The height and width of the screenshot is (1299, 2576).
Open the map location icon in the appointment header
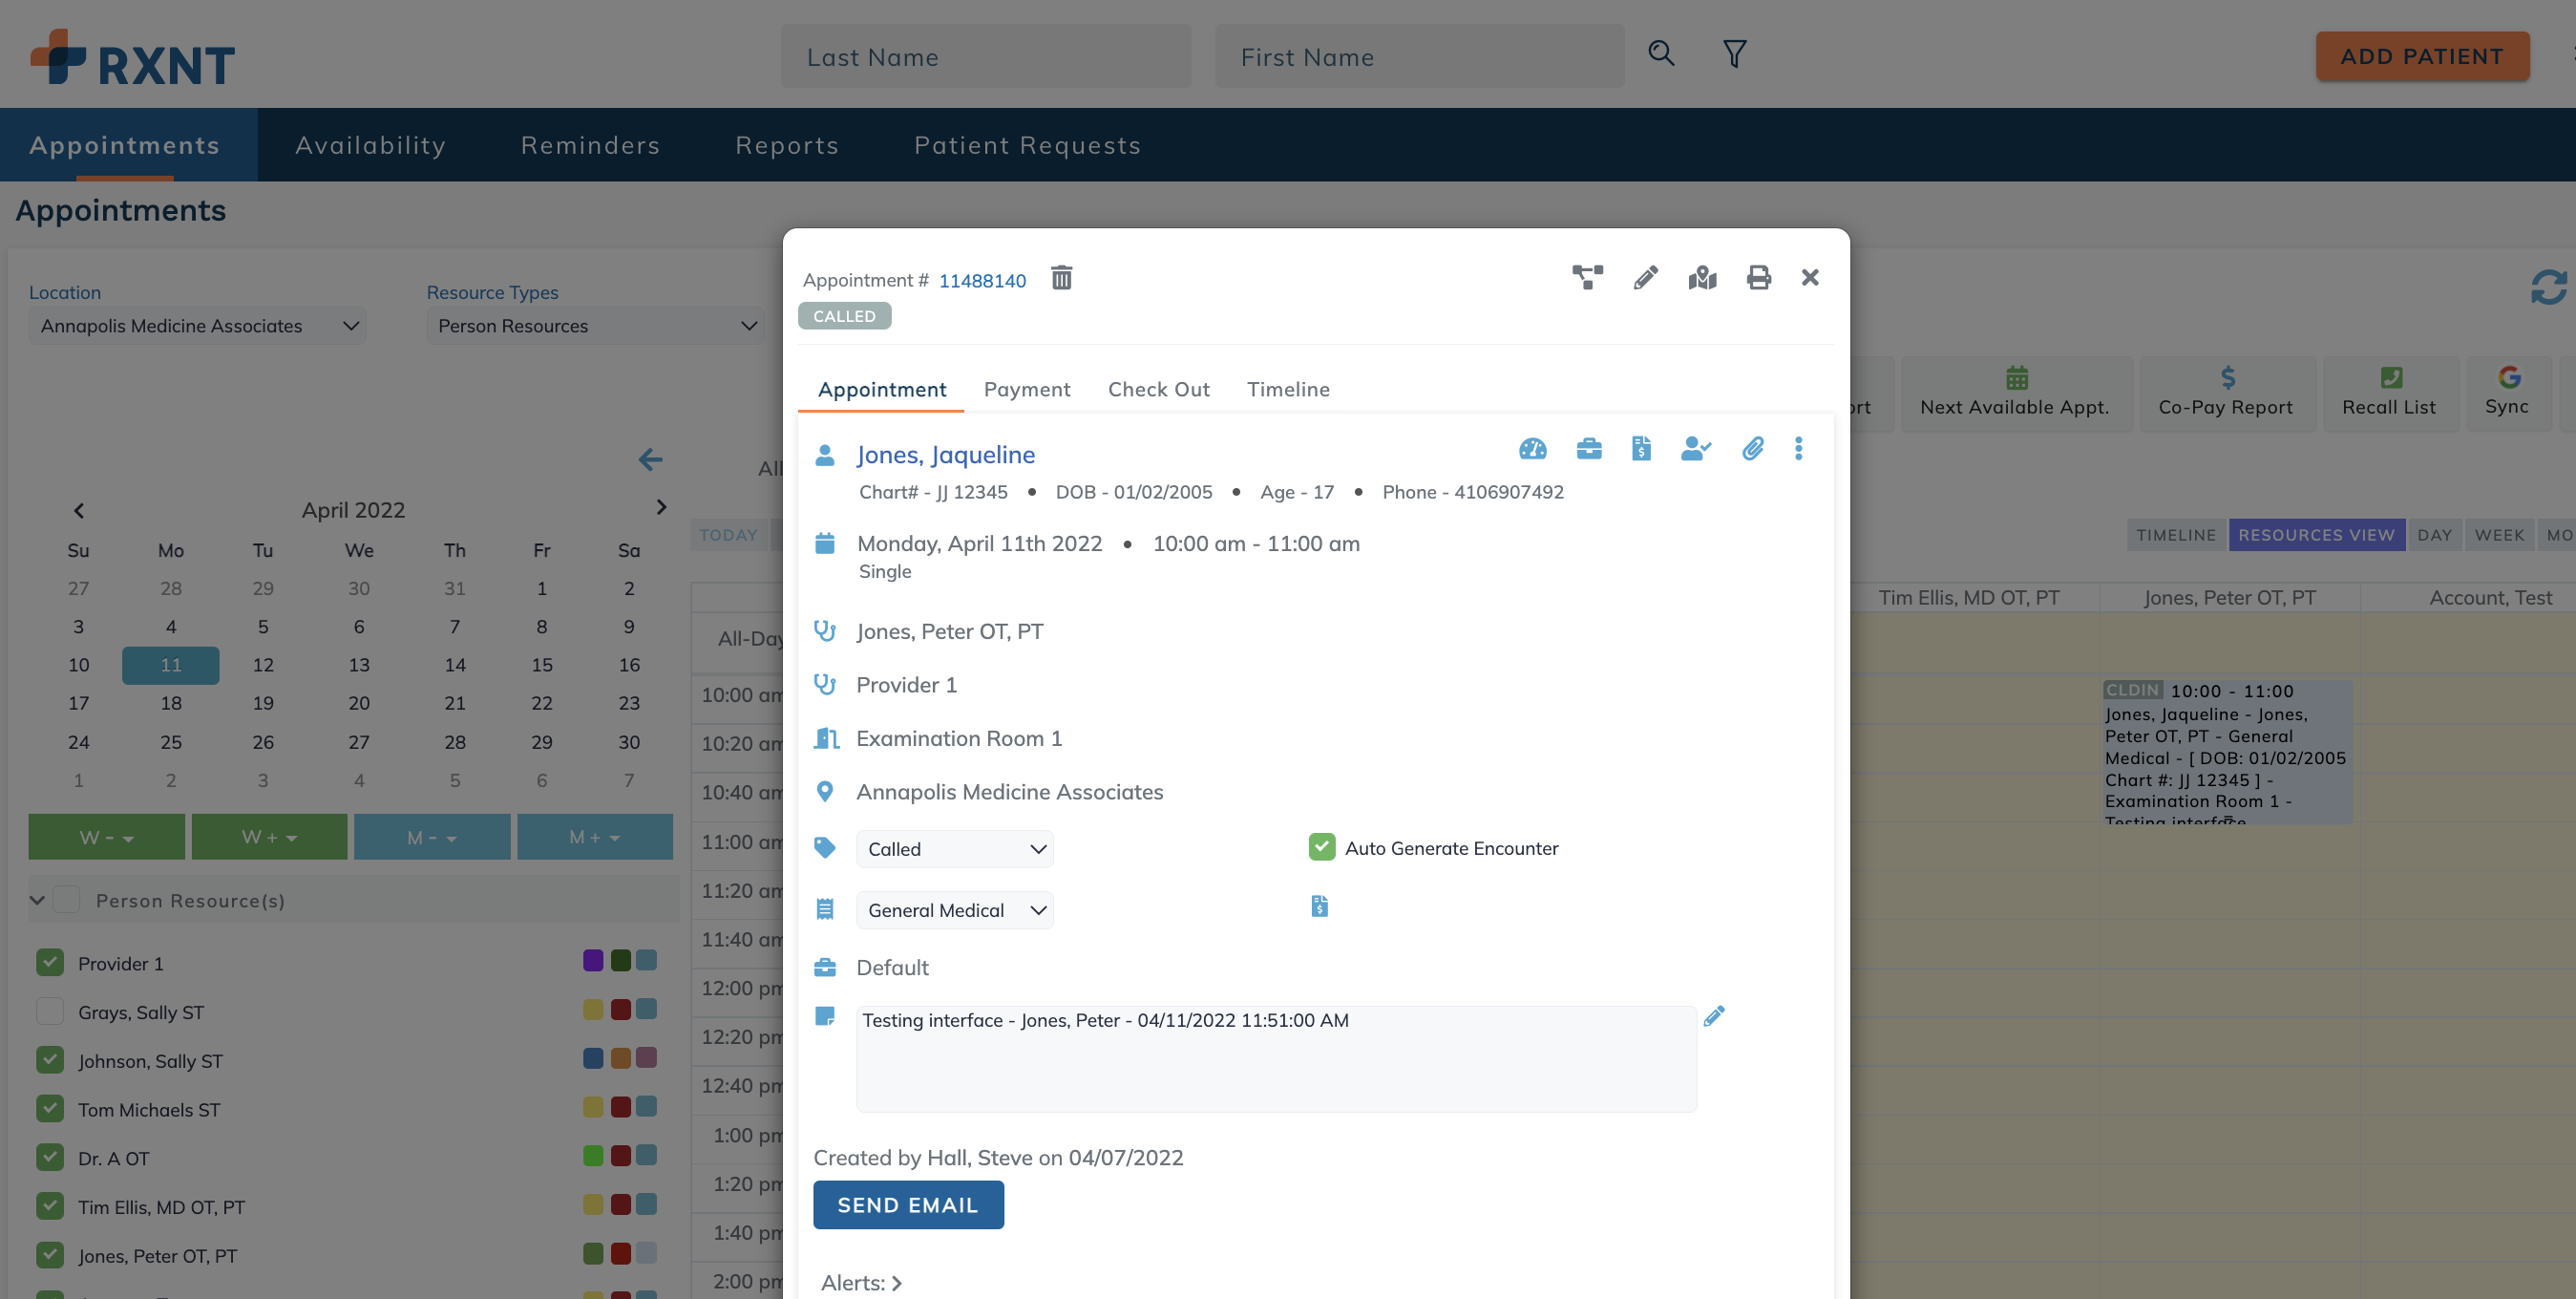[x=1702, y=278]
